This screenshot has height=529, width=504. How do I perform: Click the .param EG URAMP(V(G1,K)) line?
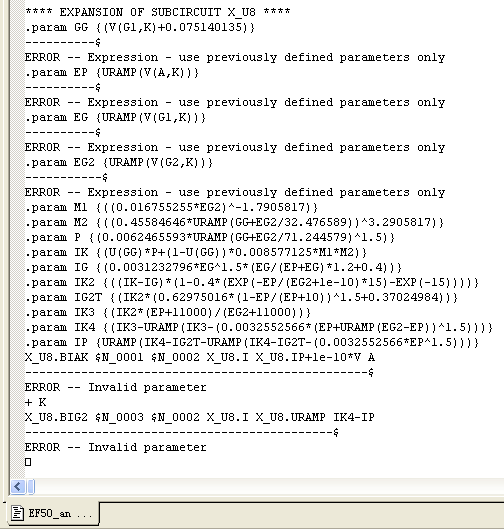115,117
